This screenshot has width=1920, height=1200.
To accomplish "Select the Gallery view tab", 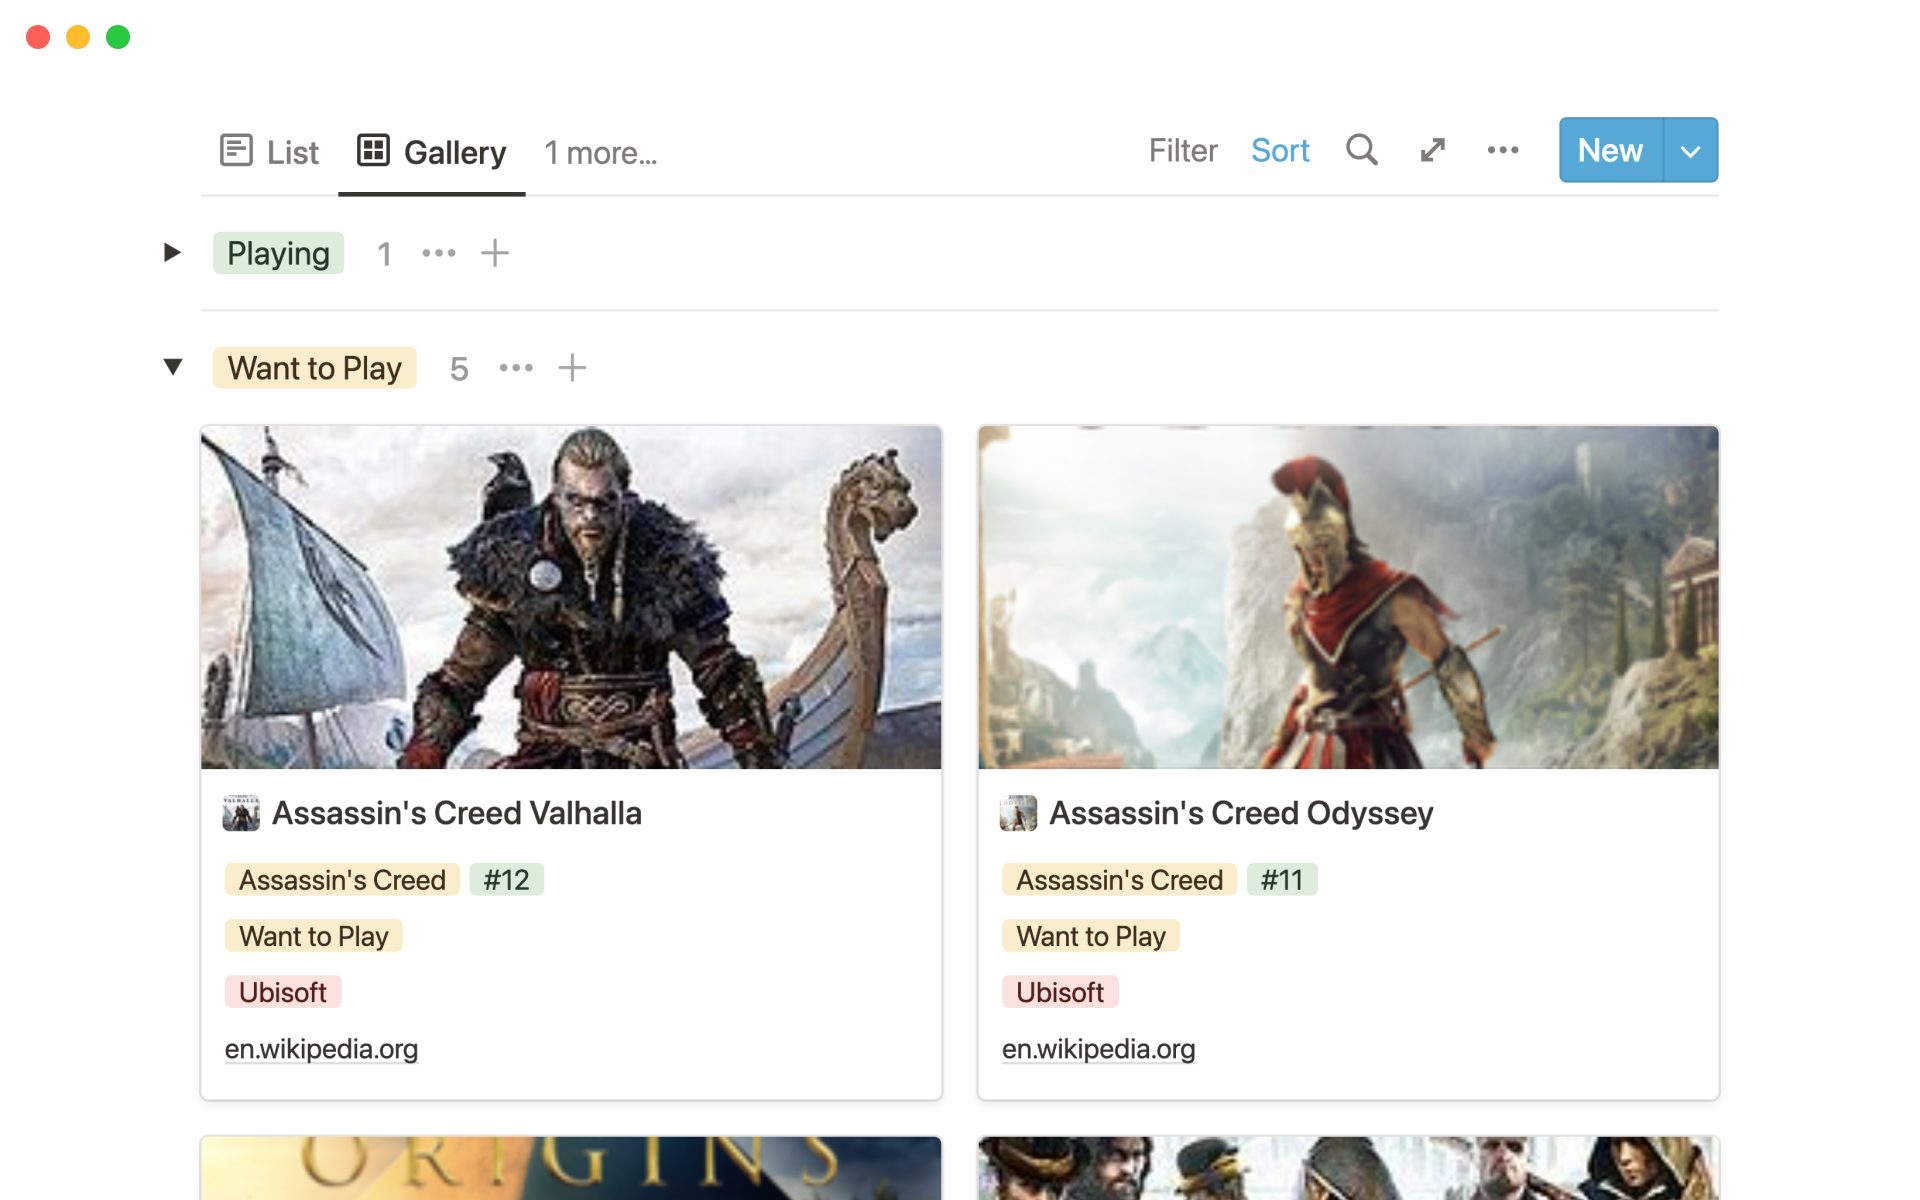I will pos(432,152).
